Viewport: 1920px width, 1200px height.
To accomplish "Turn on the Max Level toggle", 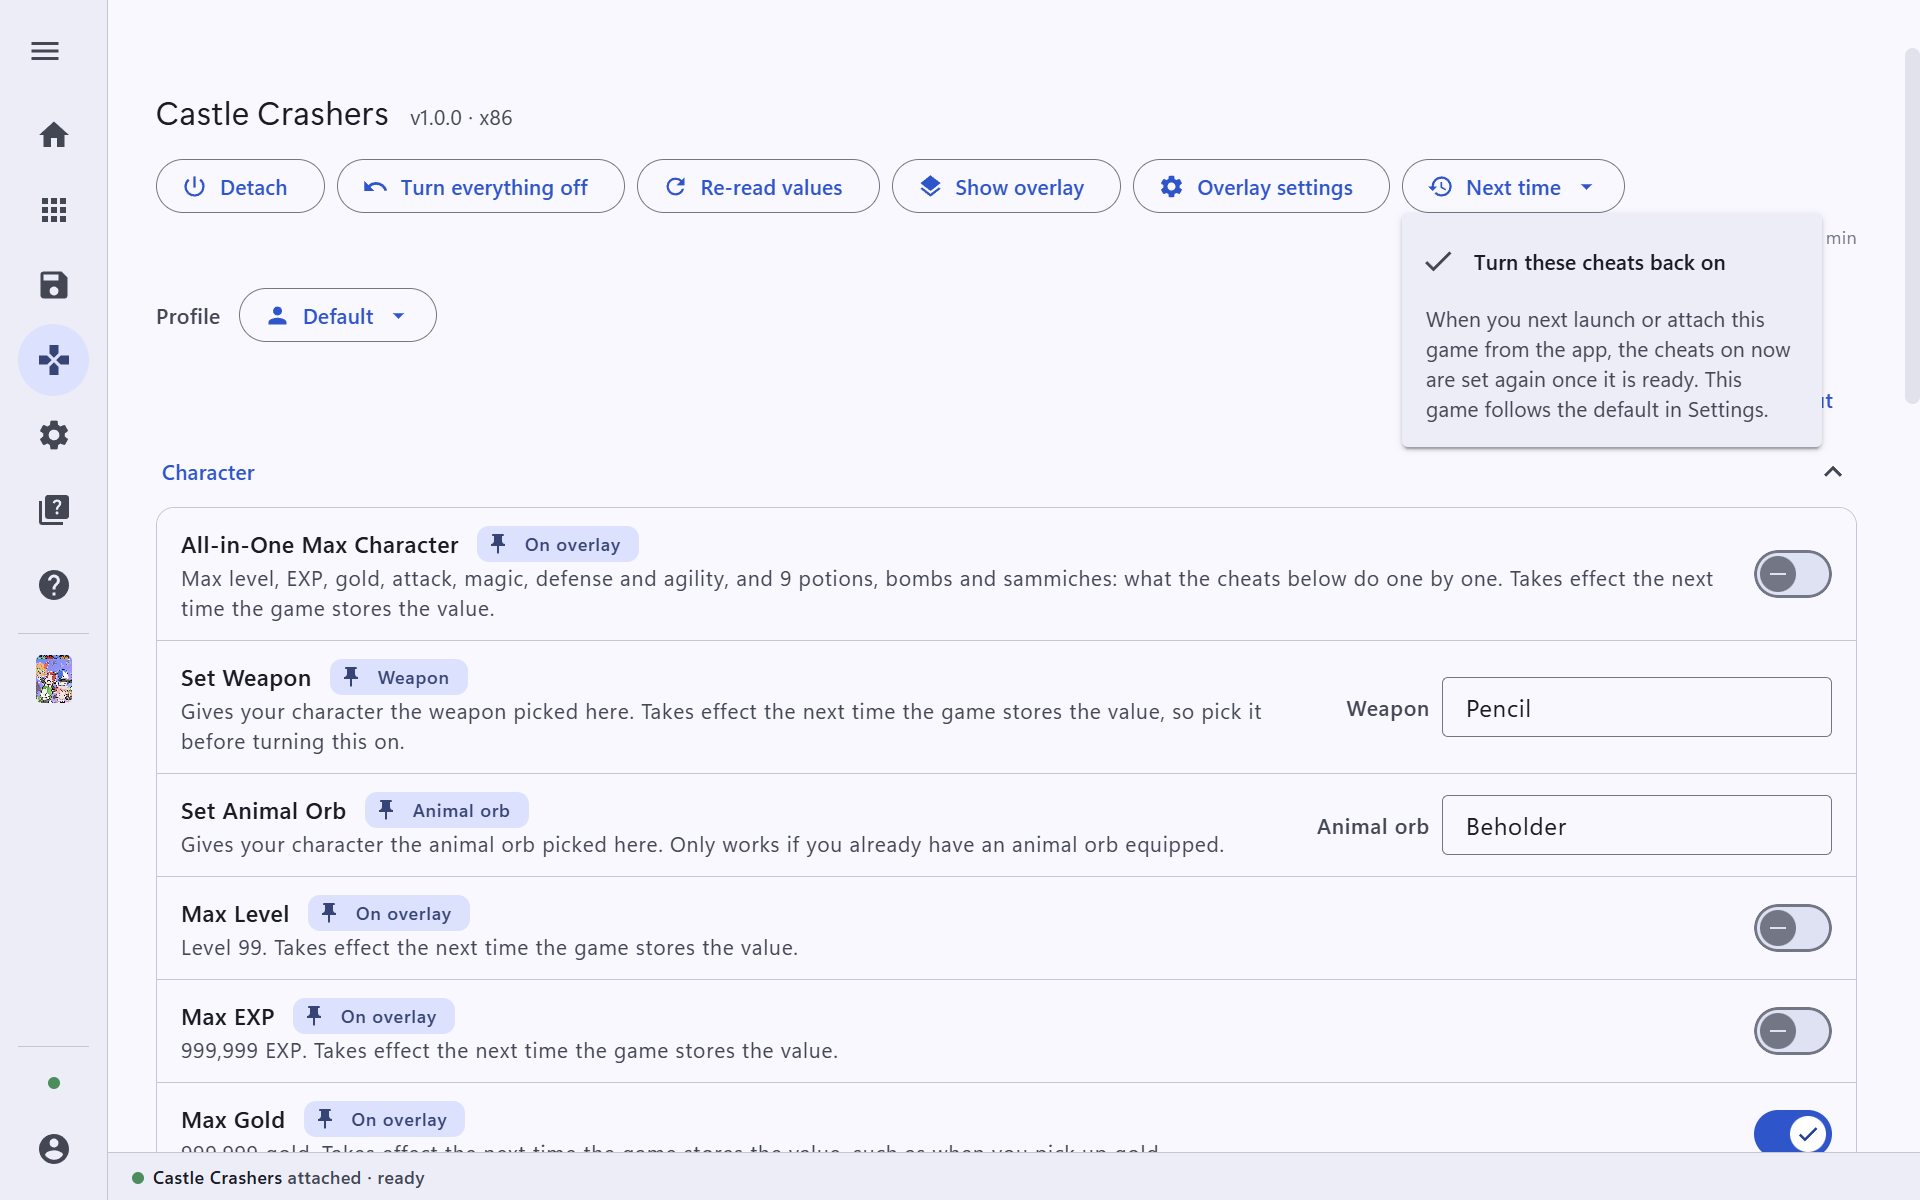I will [1792, 928].
